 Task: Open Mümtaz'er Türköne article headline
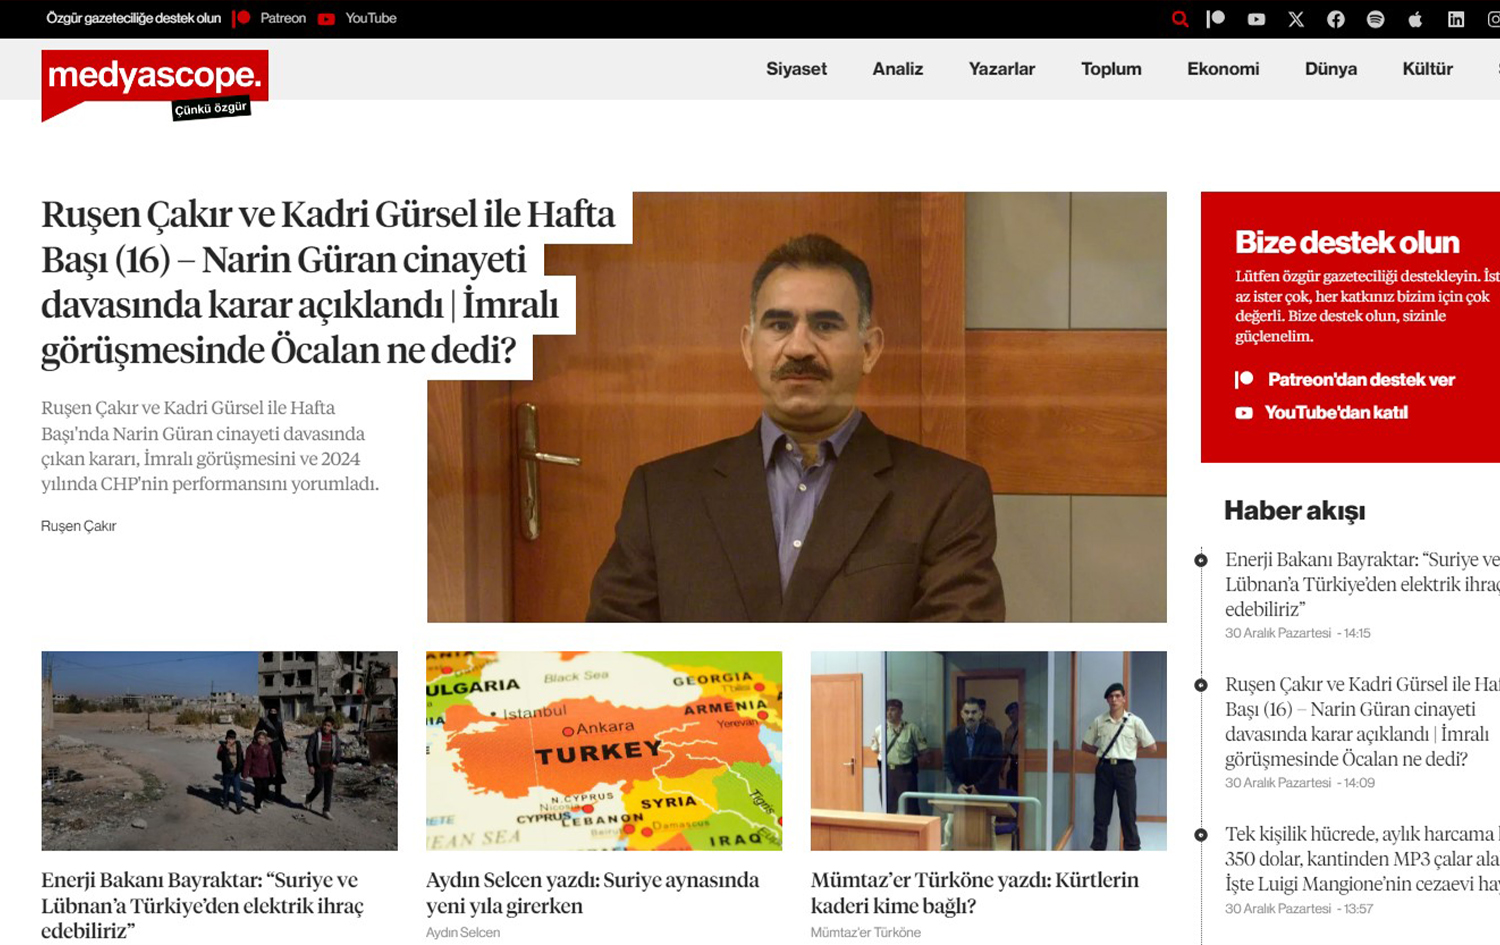point(974,893)
